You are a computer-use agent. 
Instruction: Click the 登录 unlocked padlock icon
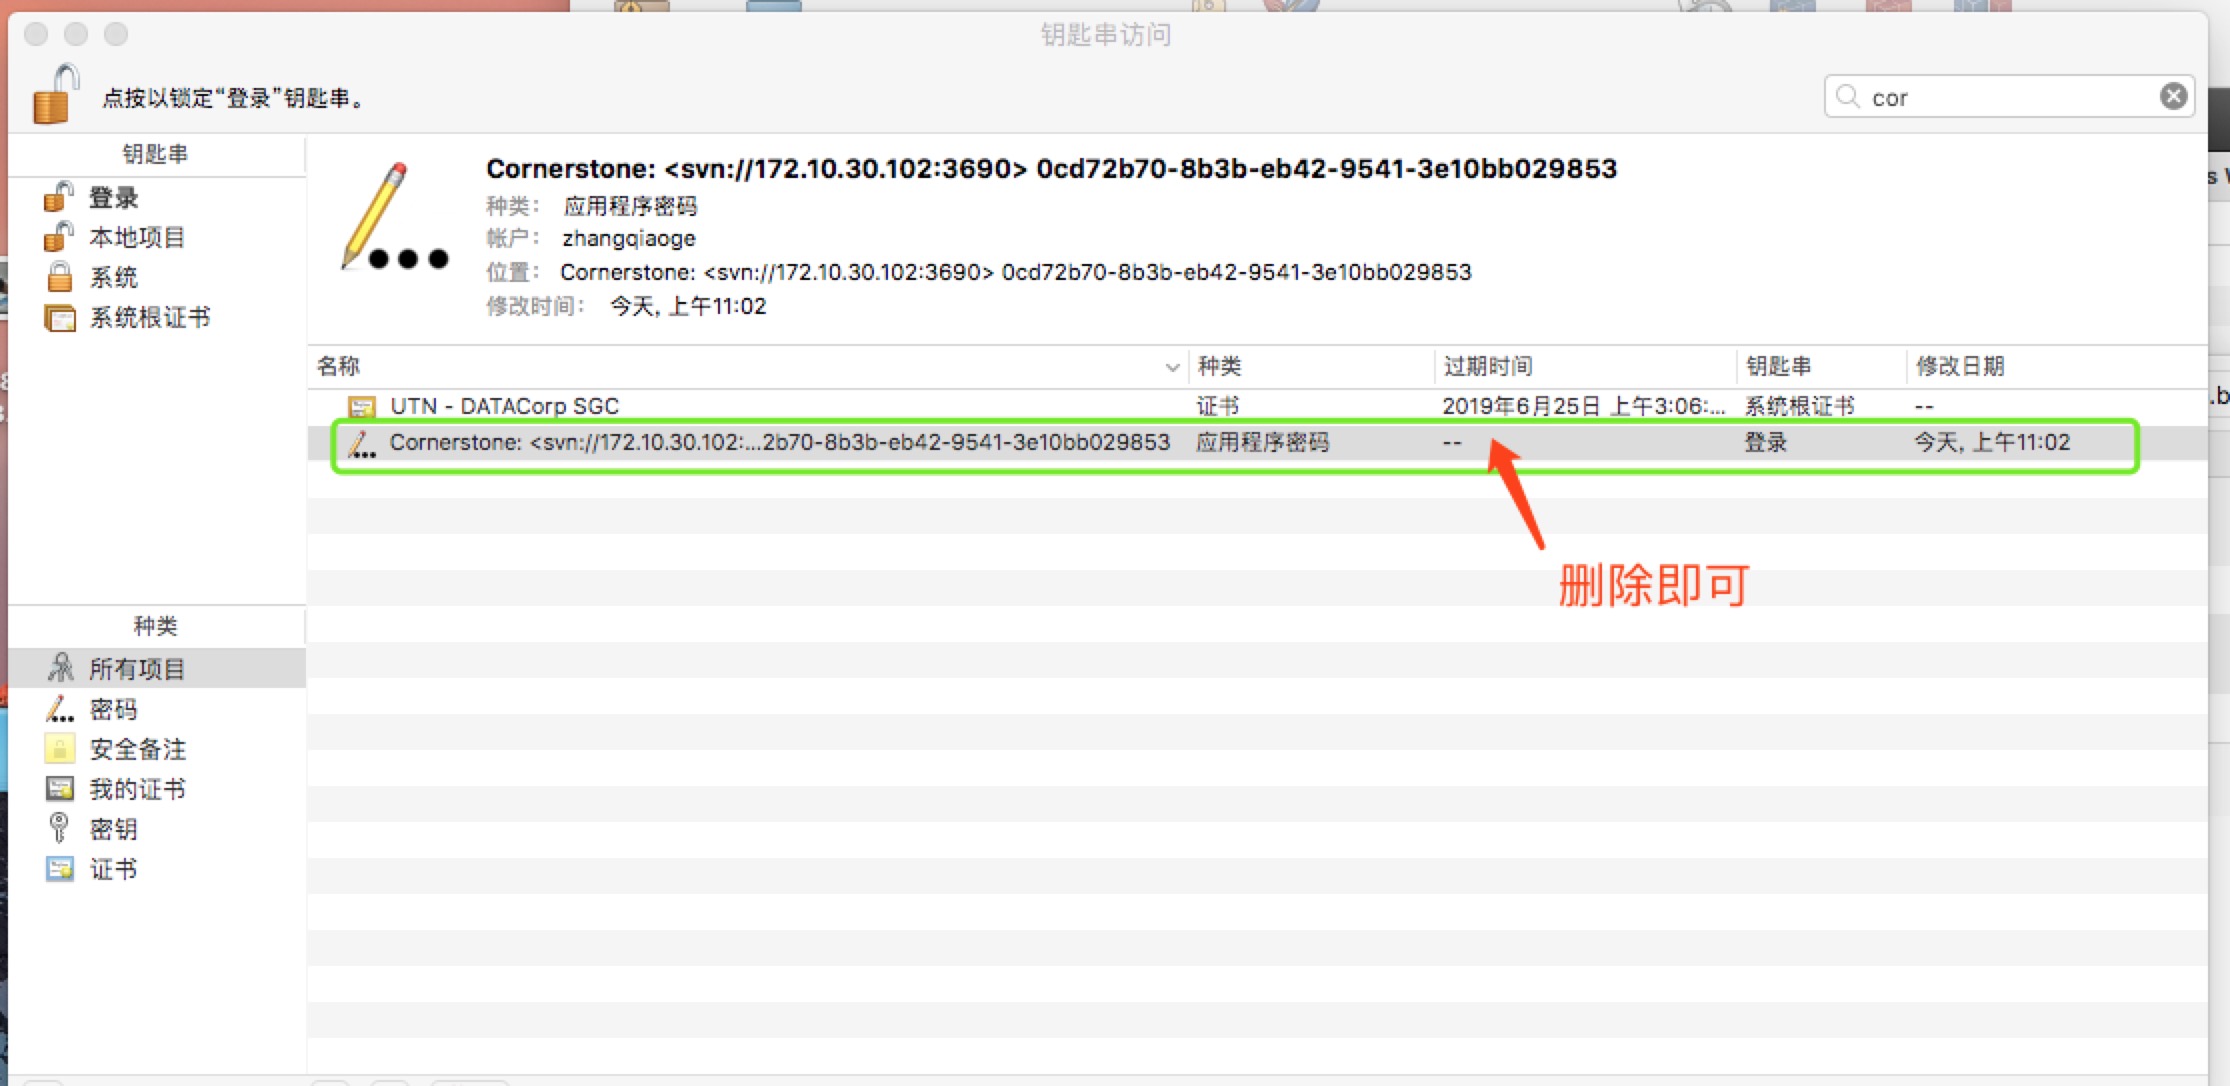click(x=59, y=197)
